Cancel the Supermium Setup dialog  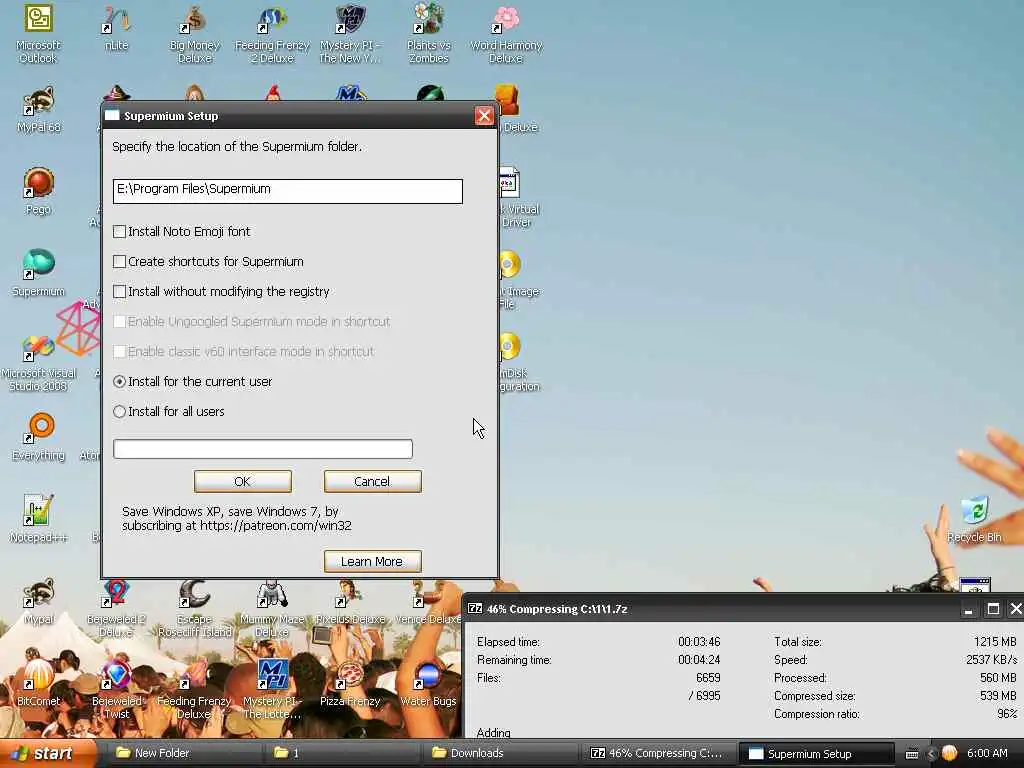372,481
